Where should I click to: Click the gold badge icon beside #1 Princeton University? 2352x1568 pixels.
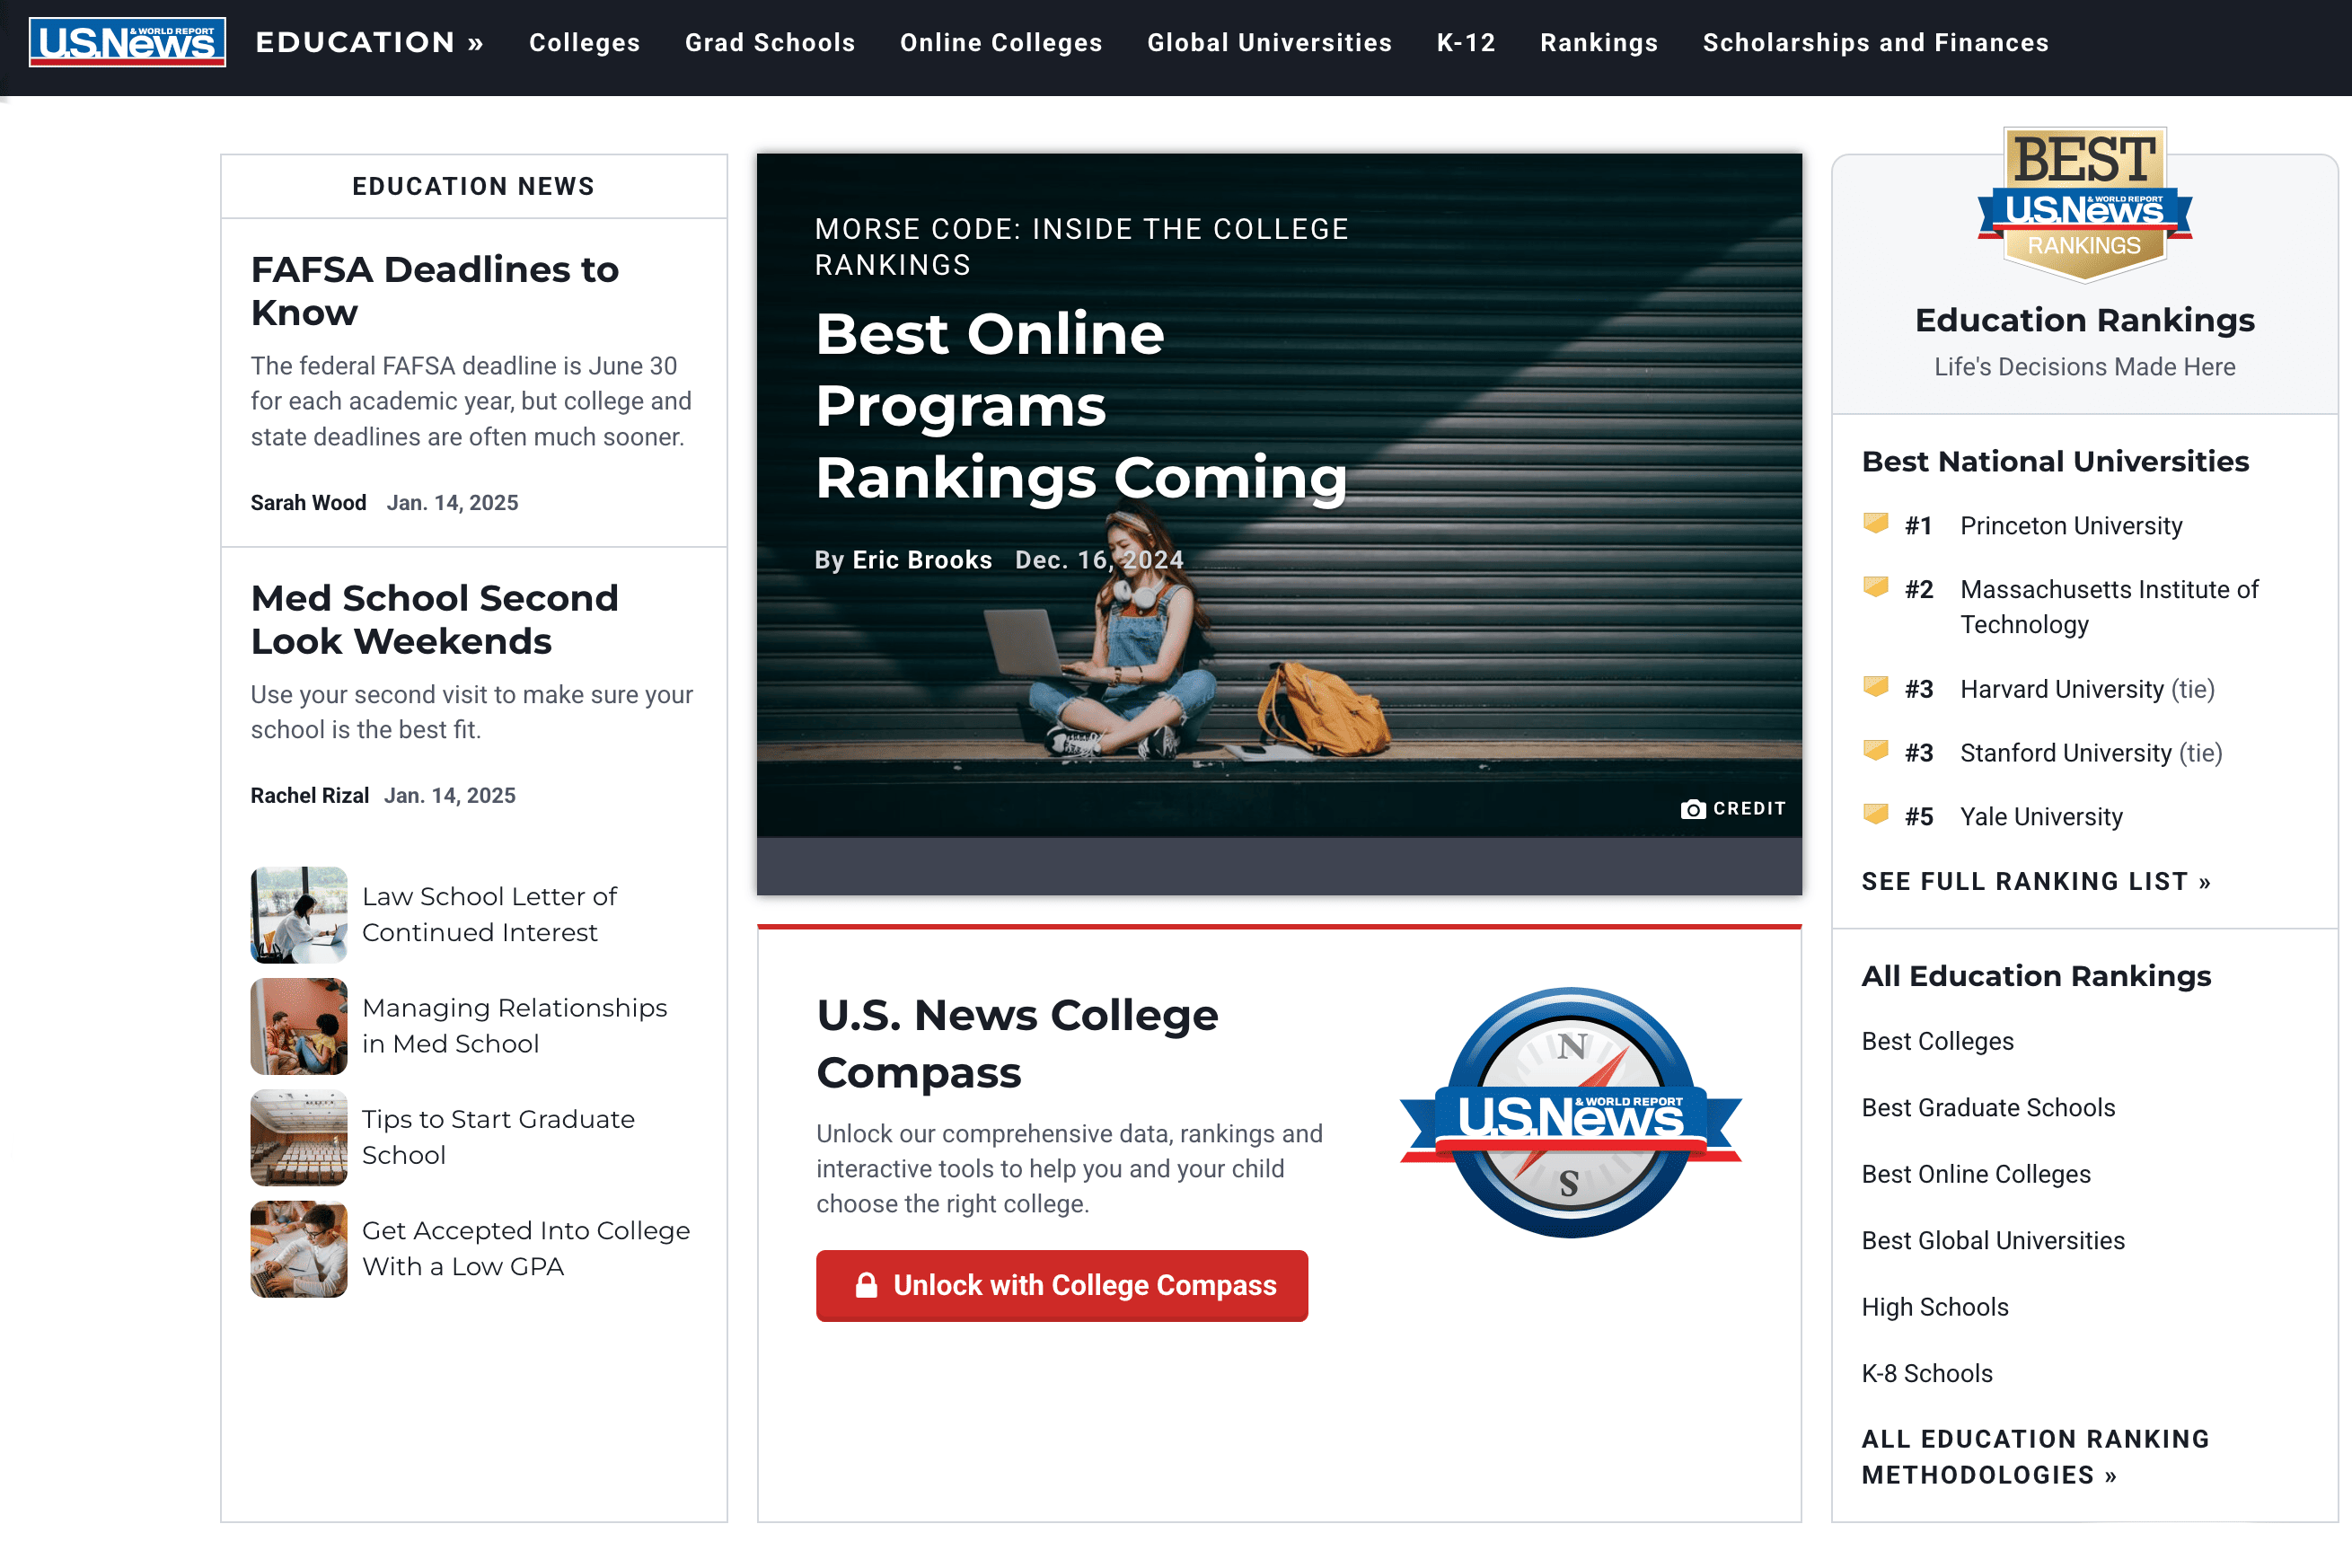click(1876, 522)
